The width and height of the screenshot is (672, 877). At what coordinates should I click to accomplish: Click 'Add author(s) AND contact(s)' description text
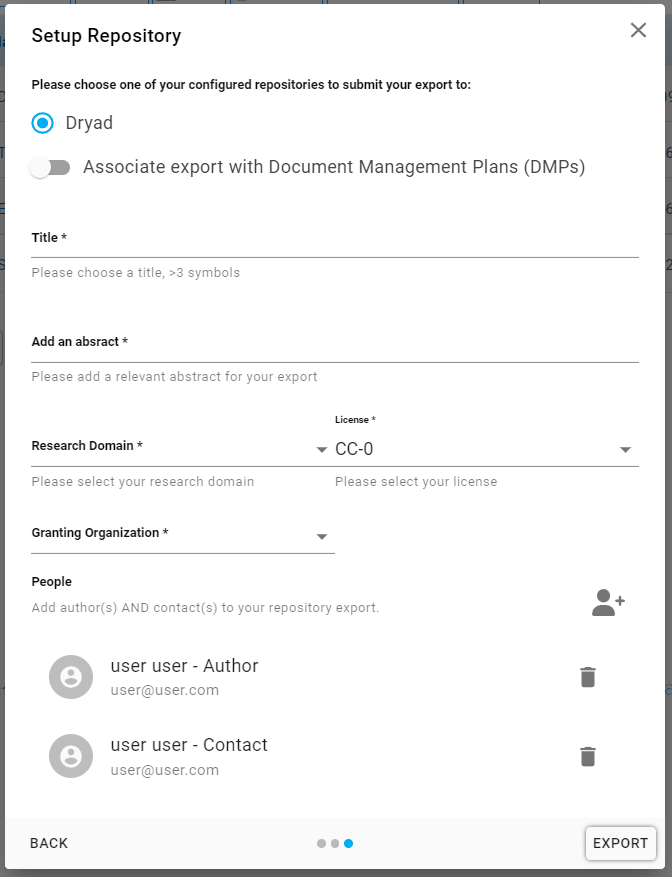[205, 608]
